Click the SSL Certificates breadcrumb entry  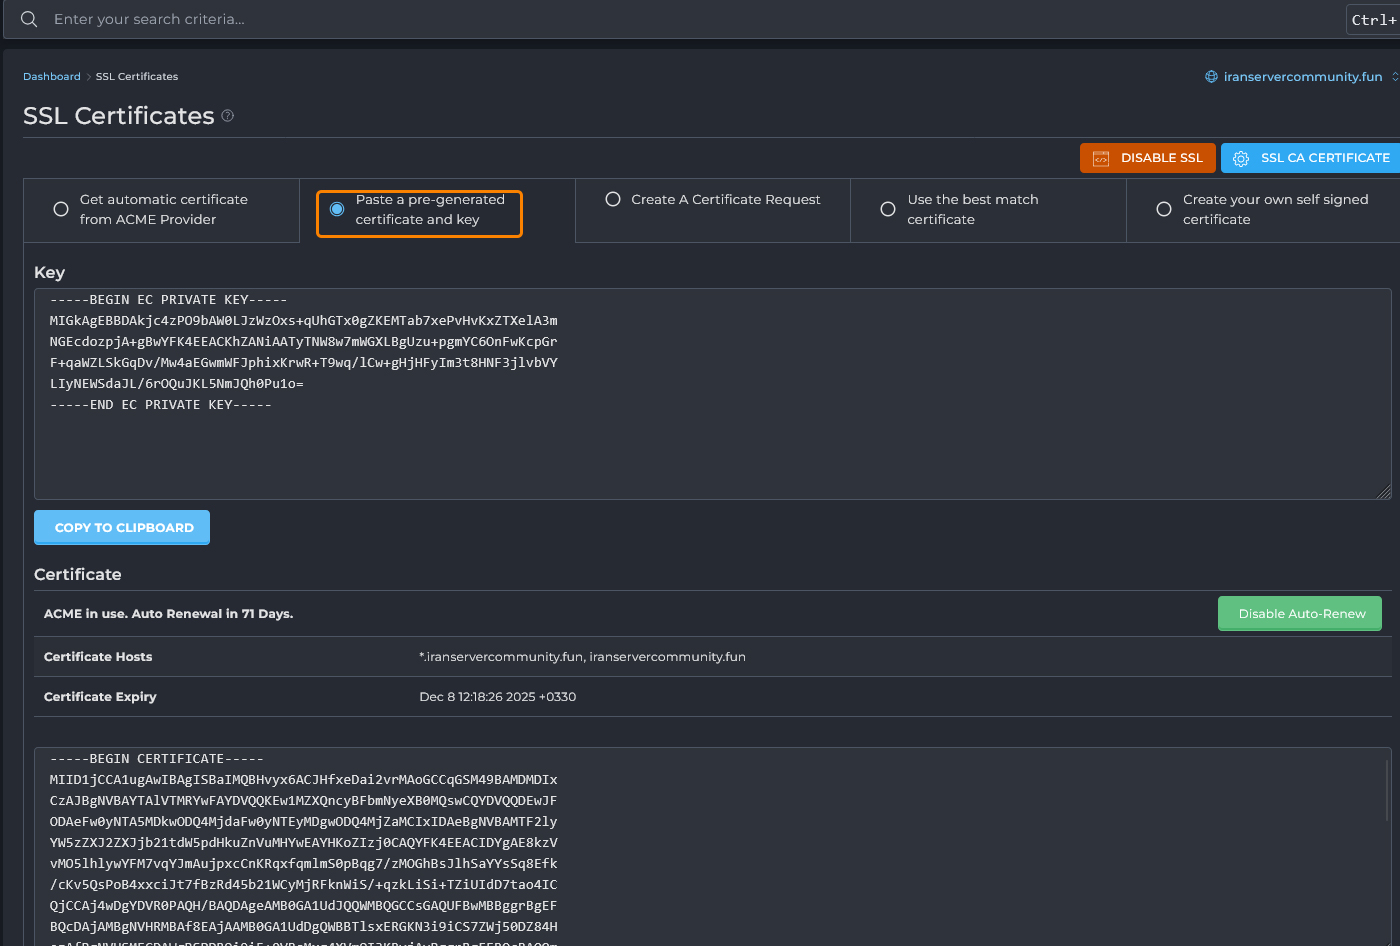point(137,76)
